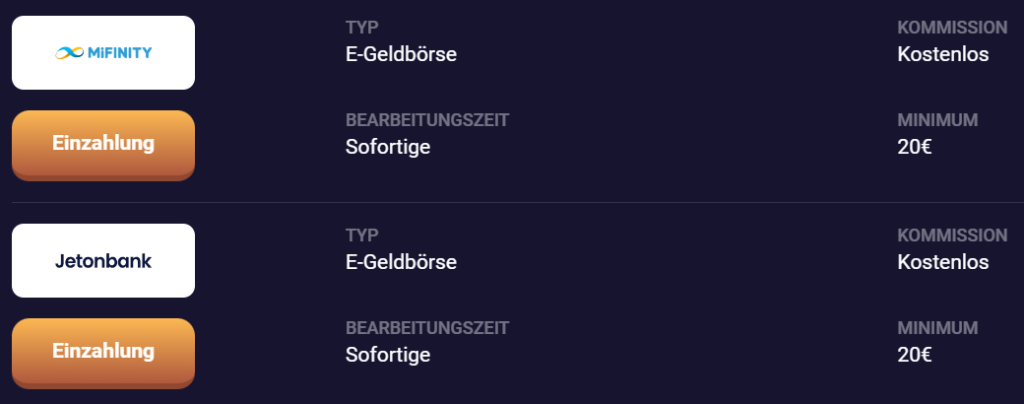This screenshot has height=404, width=1024.
Task: Click the BEARBEITUNGSZEIT label for MiFinity
Action: [x=427, y=120]
